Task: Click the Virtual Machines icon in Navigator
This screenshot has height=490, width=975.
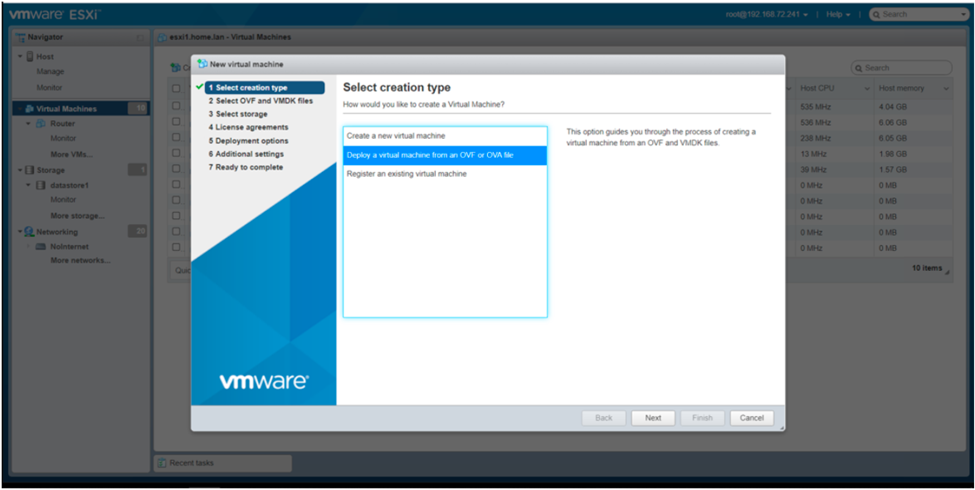Action: [29, 109]
